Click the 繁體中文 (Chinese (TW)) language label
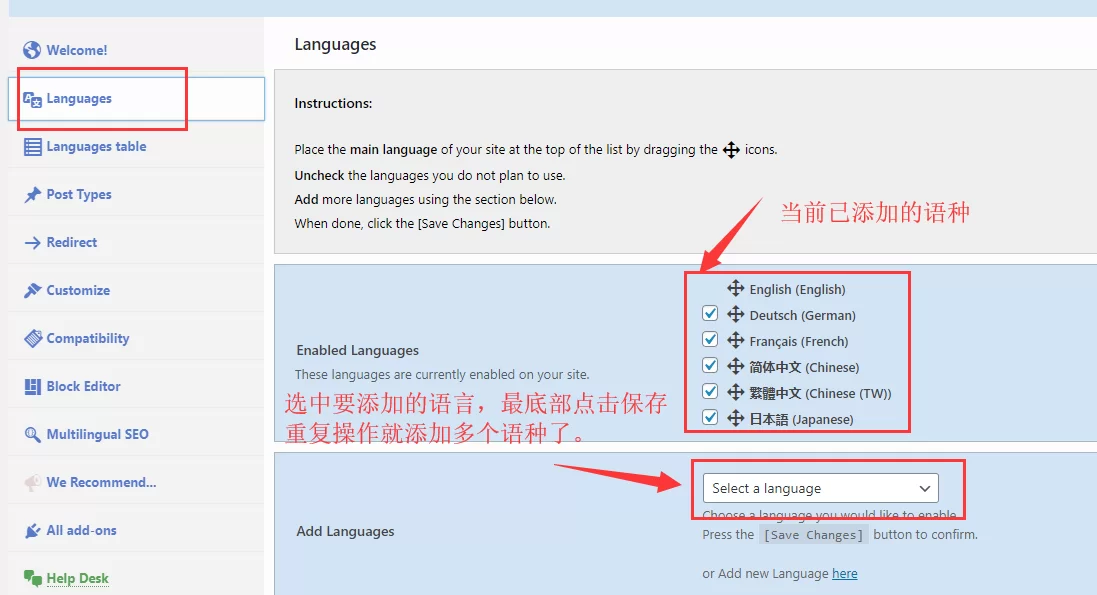Viewport: 1097px width, 595px height. pyautogui.click(x=821, y=393)
